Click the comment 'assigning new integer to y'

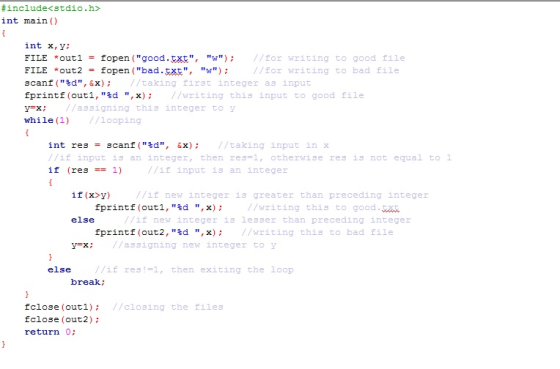click(x=195, y=245)
